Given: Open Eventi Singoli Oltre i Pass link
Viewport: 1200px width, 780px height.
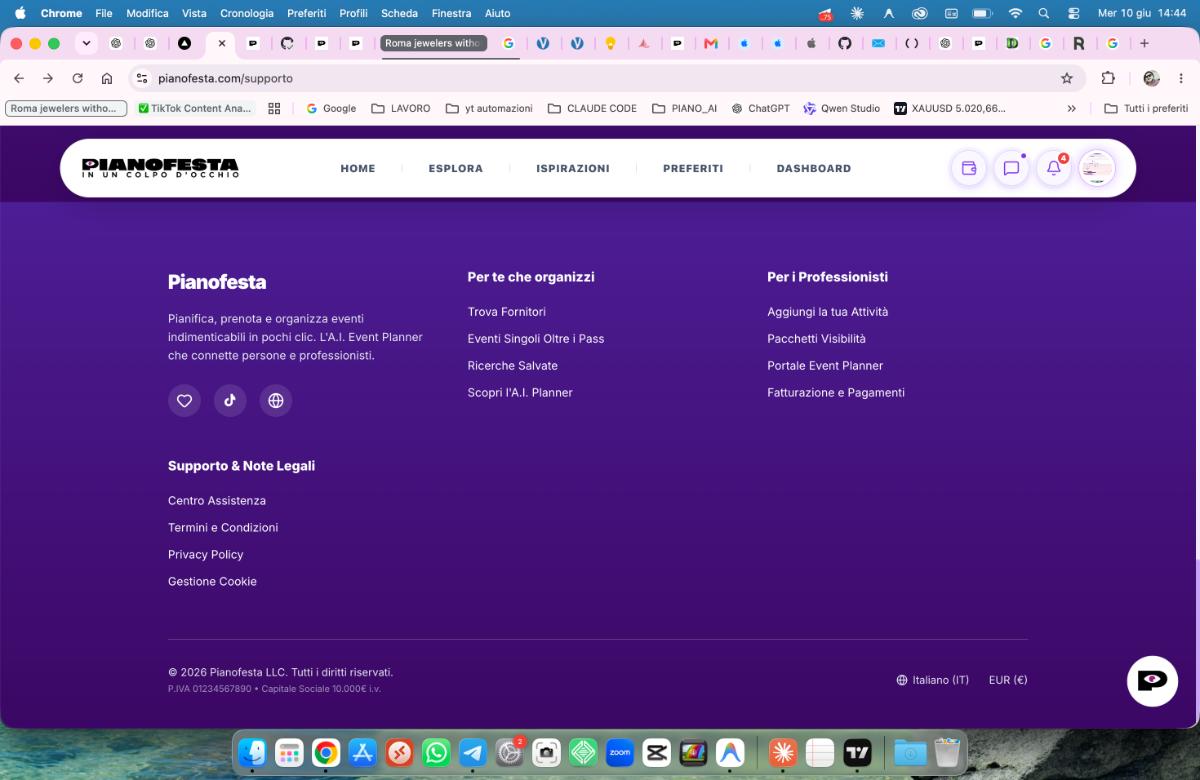Looking at the screenshot, I should 536,339.
